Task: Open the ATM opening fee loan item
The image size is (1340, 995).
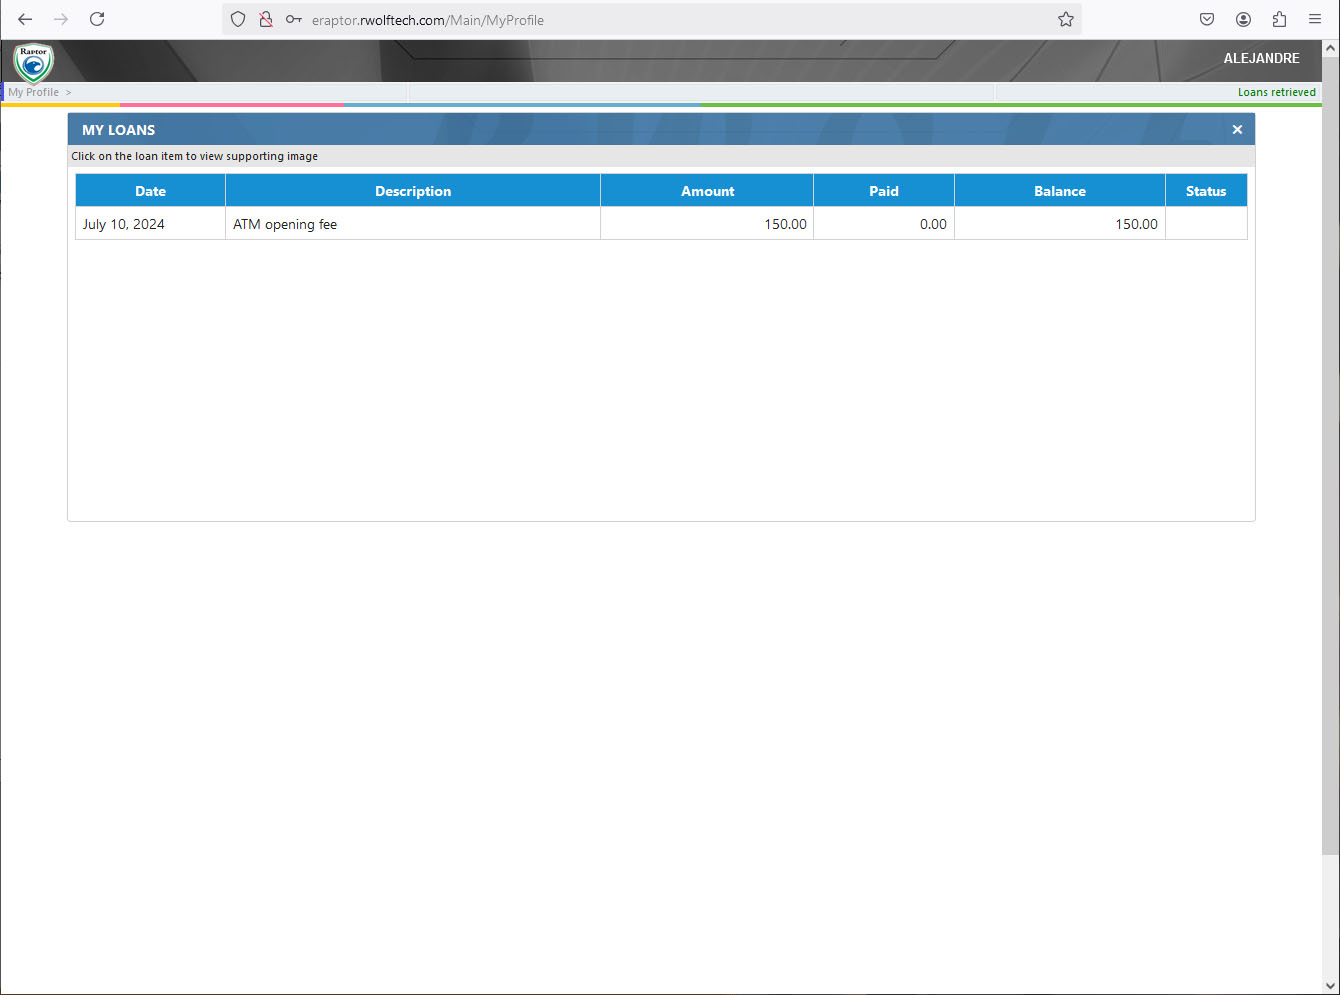Action: (x=285, y=224)
